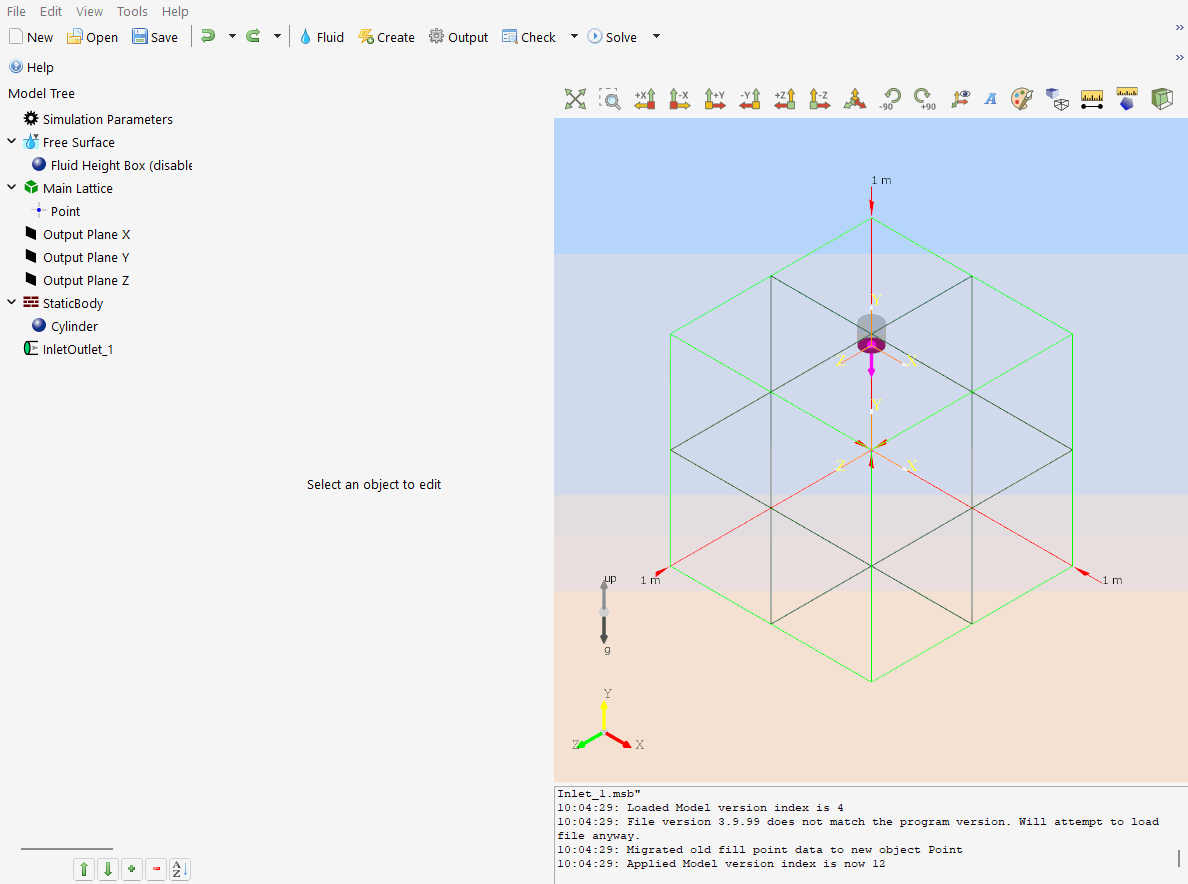1188x884 pixels.
Task: Collapse the Free Surface tree node
Action: [x=12, y=142]
